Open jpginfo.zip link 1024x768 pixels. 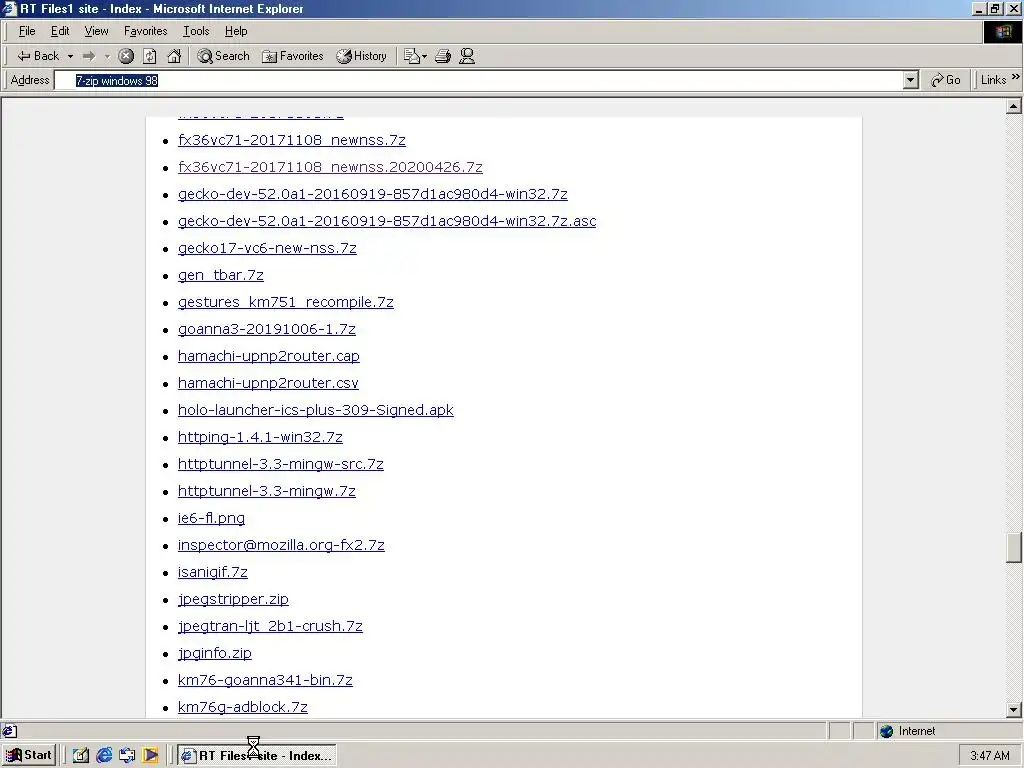click(214, 653)
